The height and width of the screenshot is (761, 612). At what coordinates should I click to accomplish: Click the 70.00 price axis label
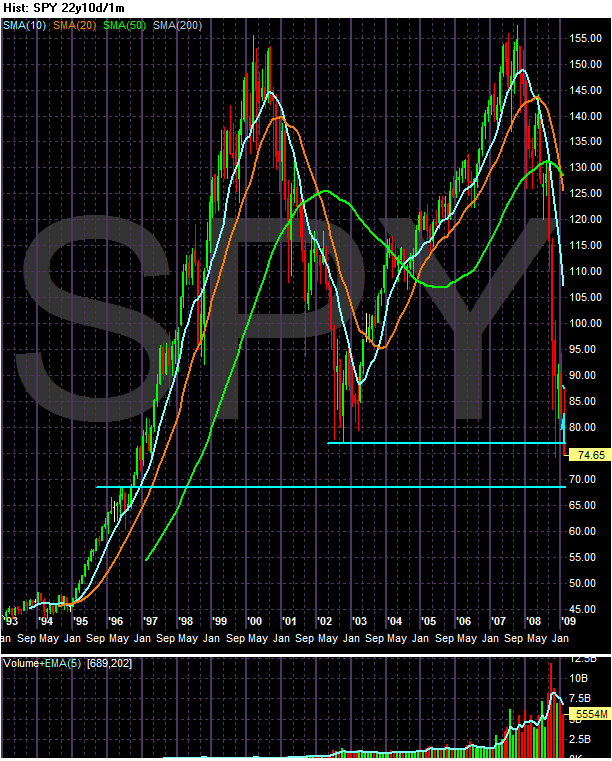click(x=582, y=479)
